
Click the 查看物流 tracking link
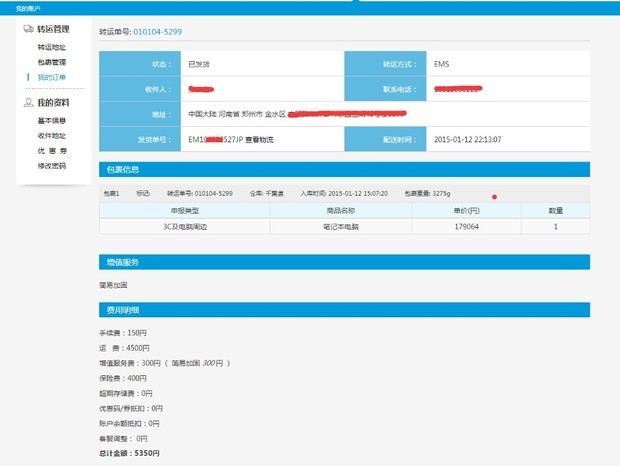pyautogui.click(x=264, y=140)
